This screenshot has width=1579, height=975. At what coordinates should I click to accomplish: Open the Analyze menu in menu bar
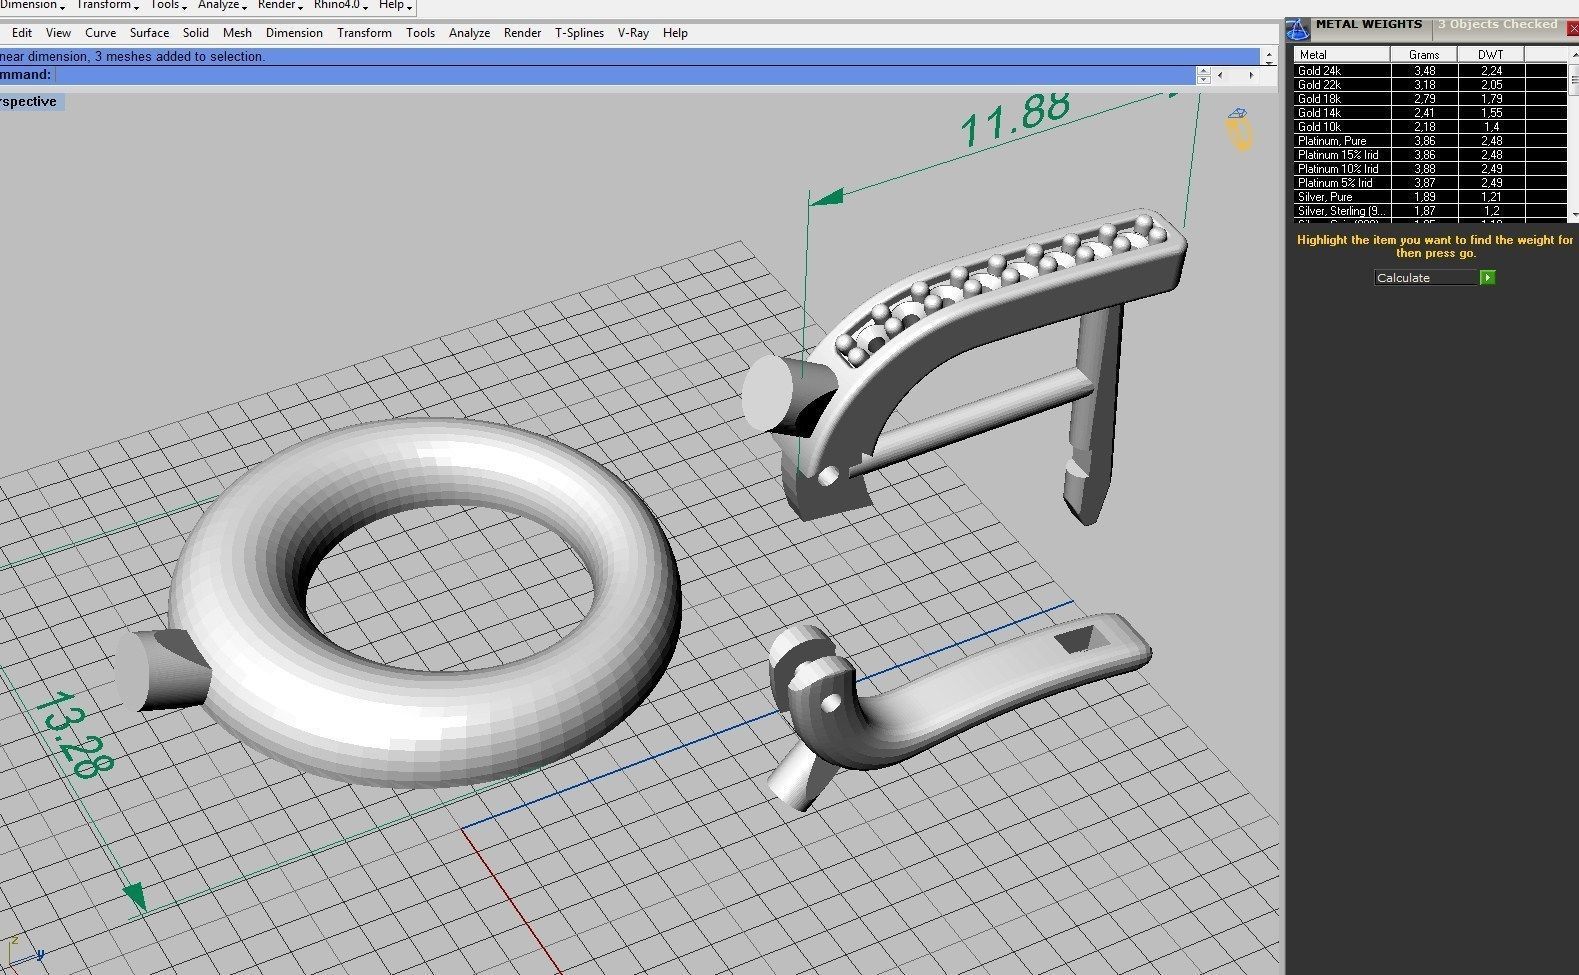tap(469, 33)
